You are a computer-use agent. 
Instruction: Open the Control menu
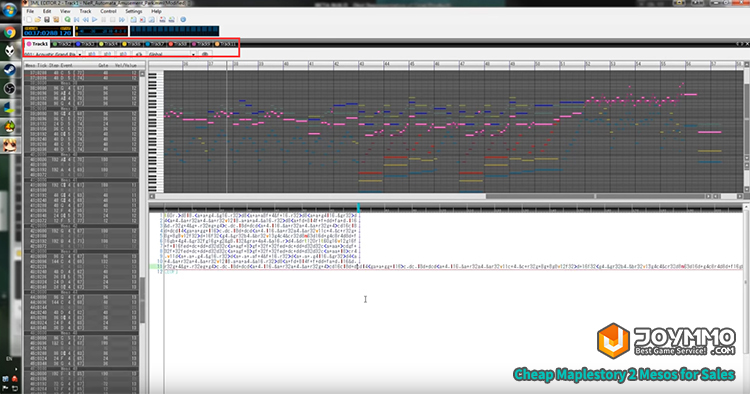108,11
